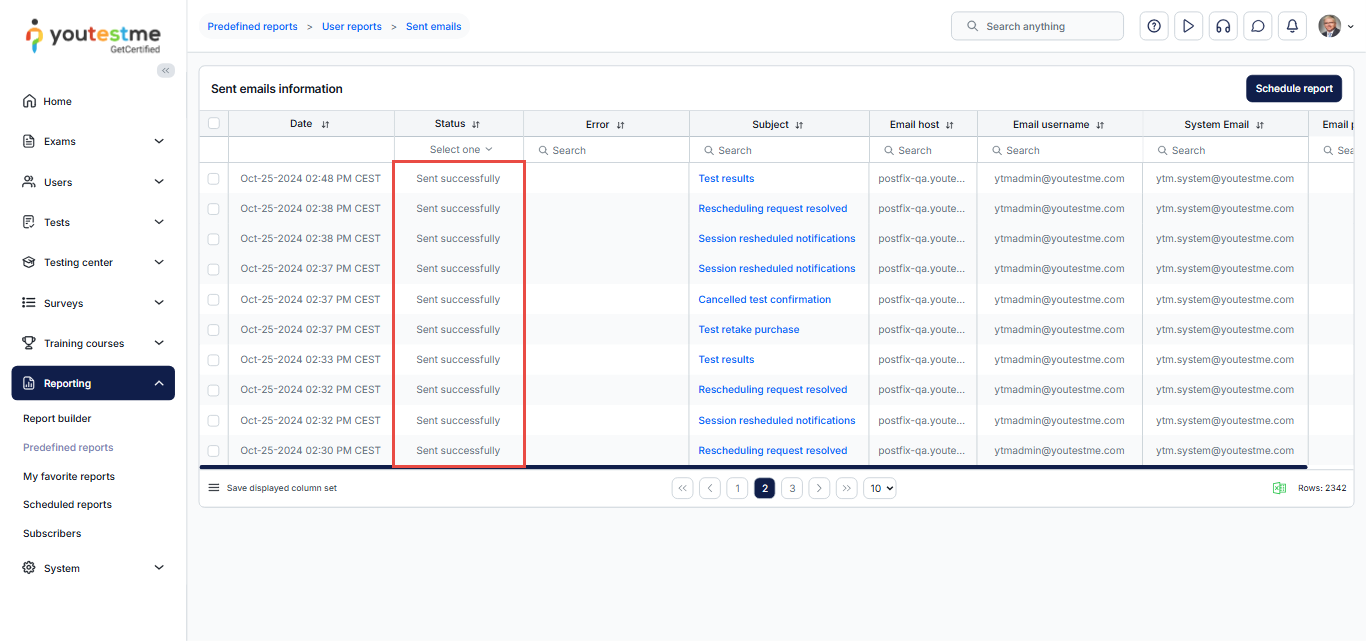1366x641 pixels.
Task: Open the video tutorials play icon
Action: tap(1188, 27)
